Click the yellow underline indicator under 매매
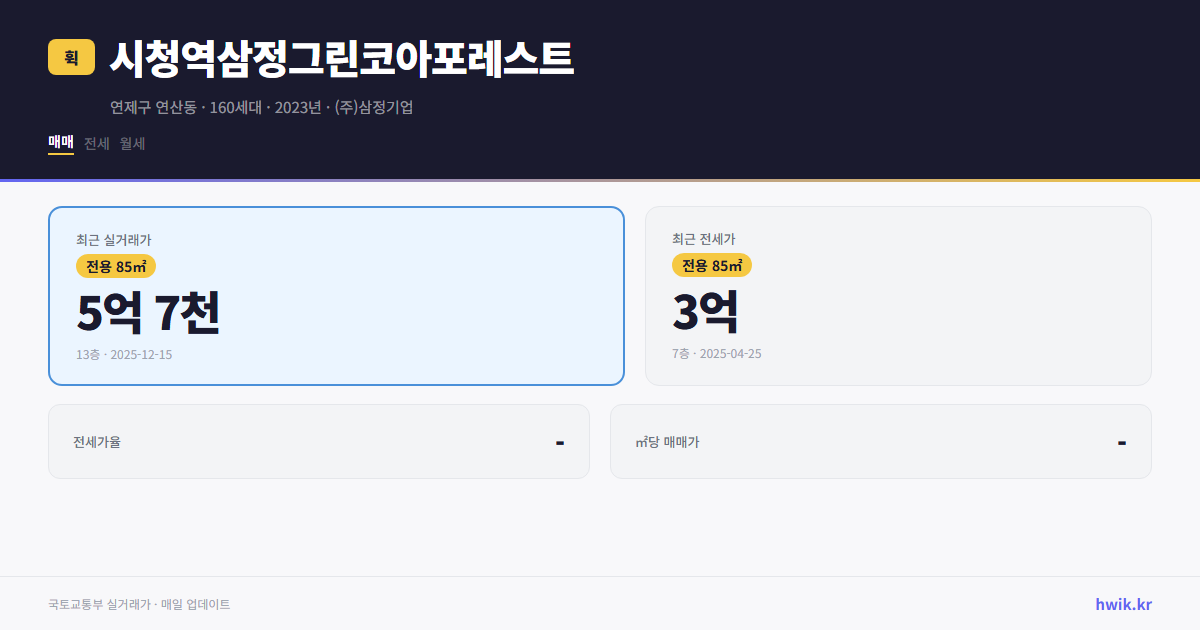The height and width of the screenshot is (630, 1200). tap(60, 156)
